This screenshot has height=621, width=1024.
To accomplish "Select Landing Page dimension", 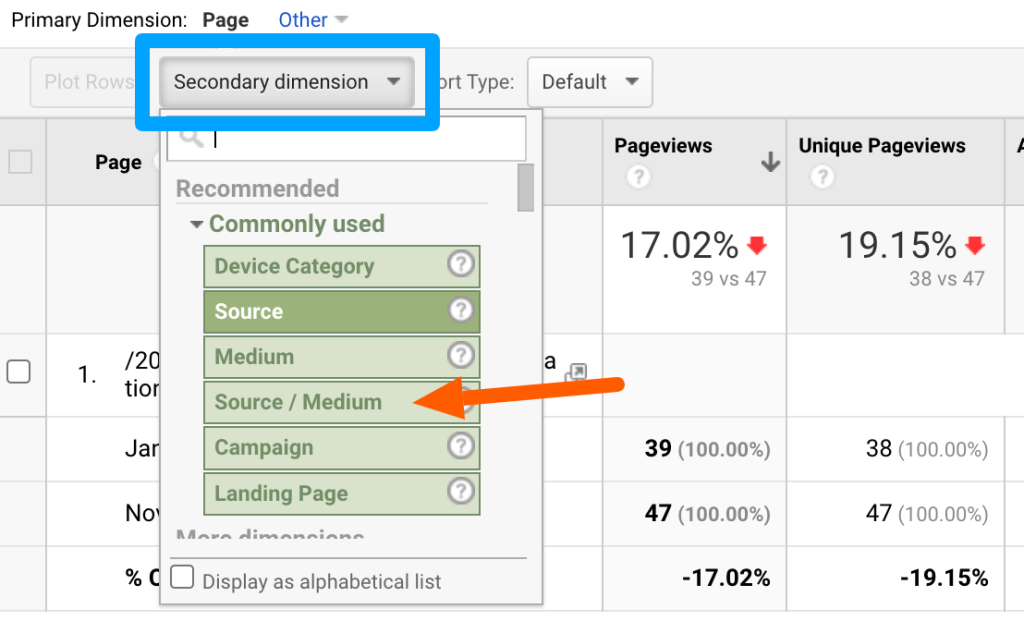I will (x=342, y=493).
